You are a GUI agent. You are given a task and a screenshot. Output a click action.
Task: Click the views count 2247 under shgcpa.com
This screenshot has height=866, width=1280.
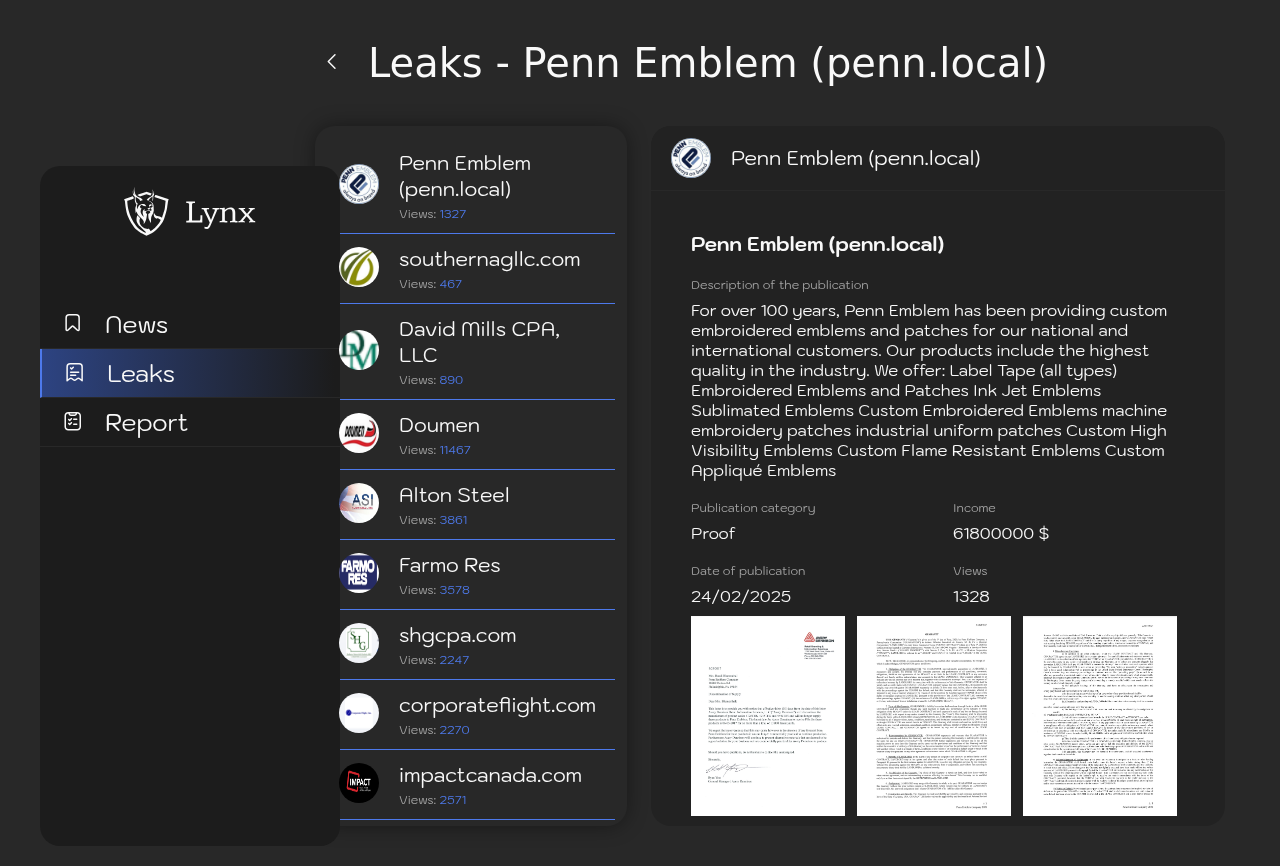pos(454,660)
